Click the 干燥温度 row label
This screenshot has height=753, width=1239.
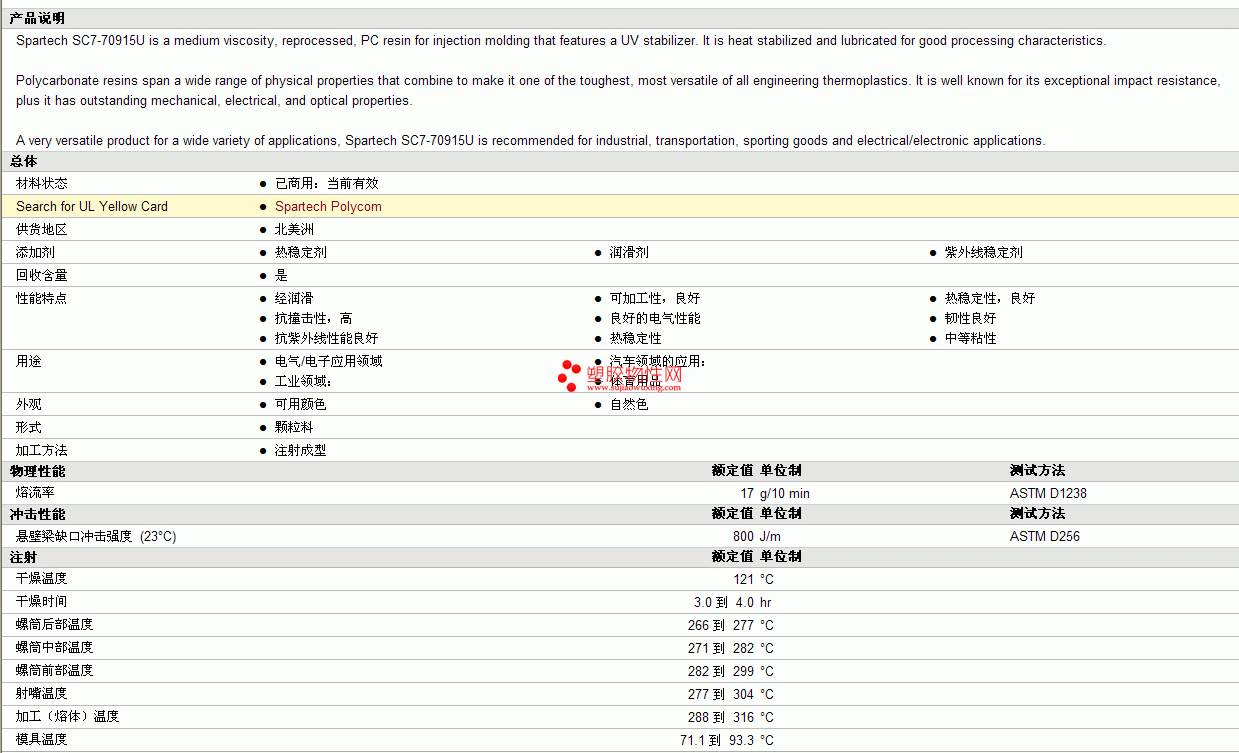point(42,578)
